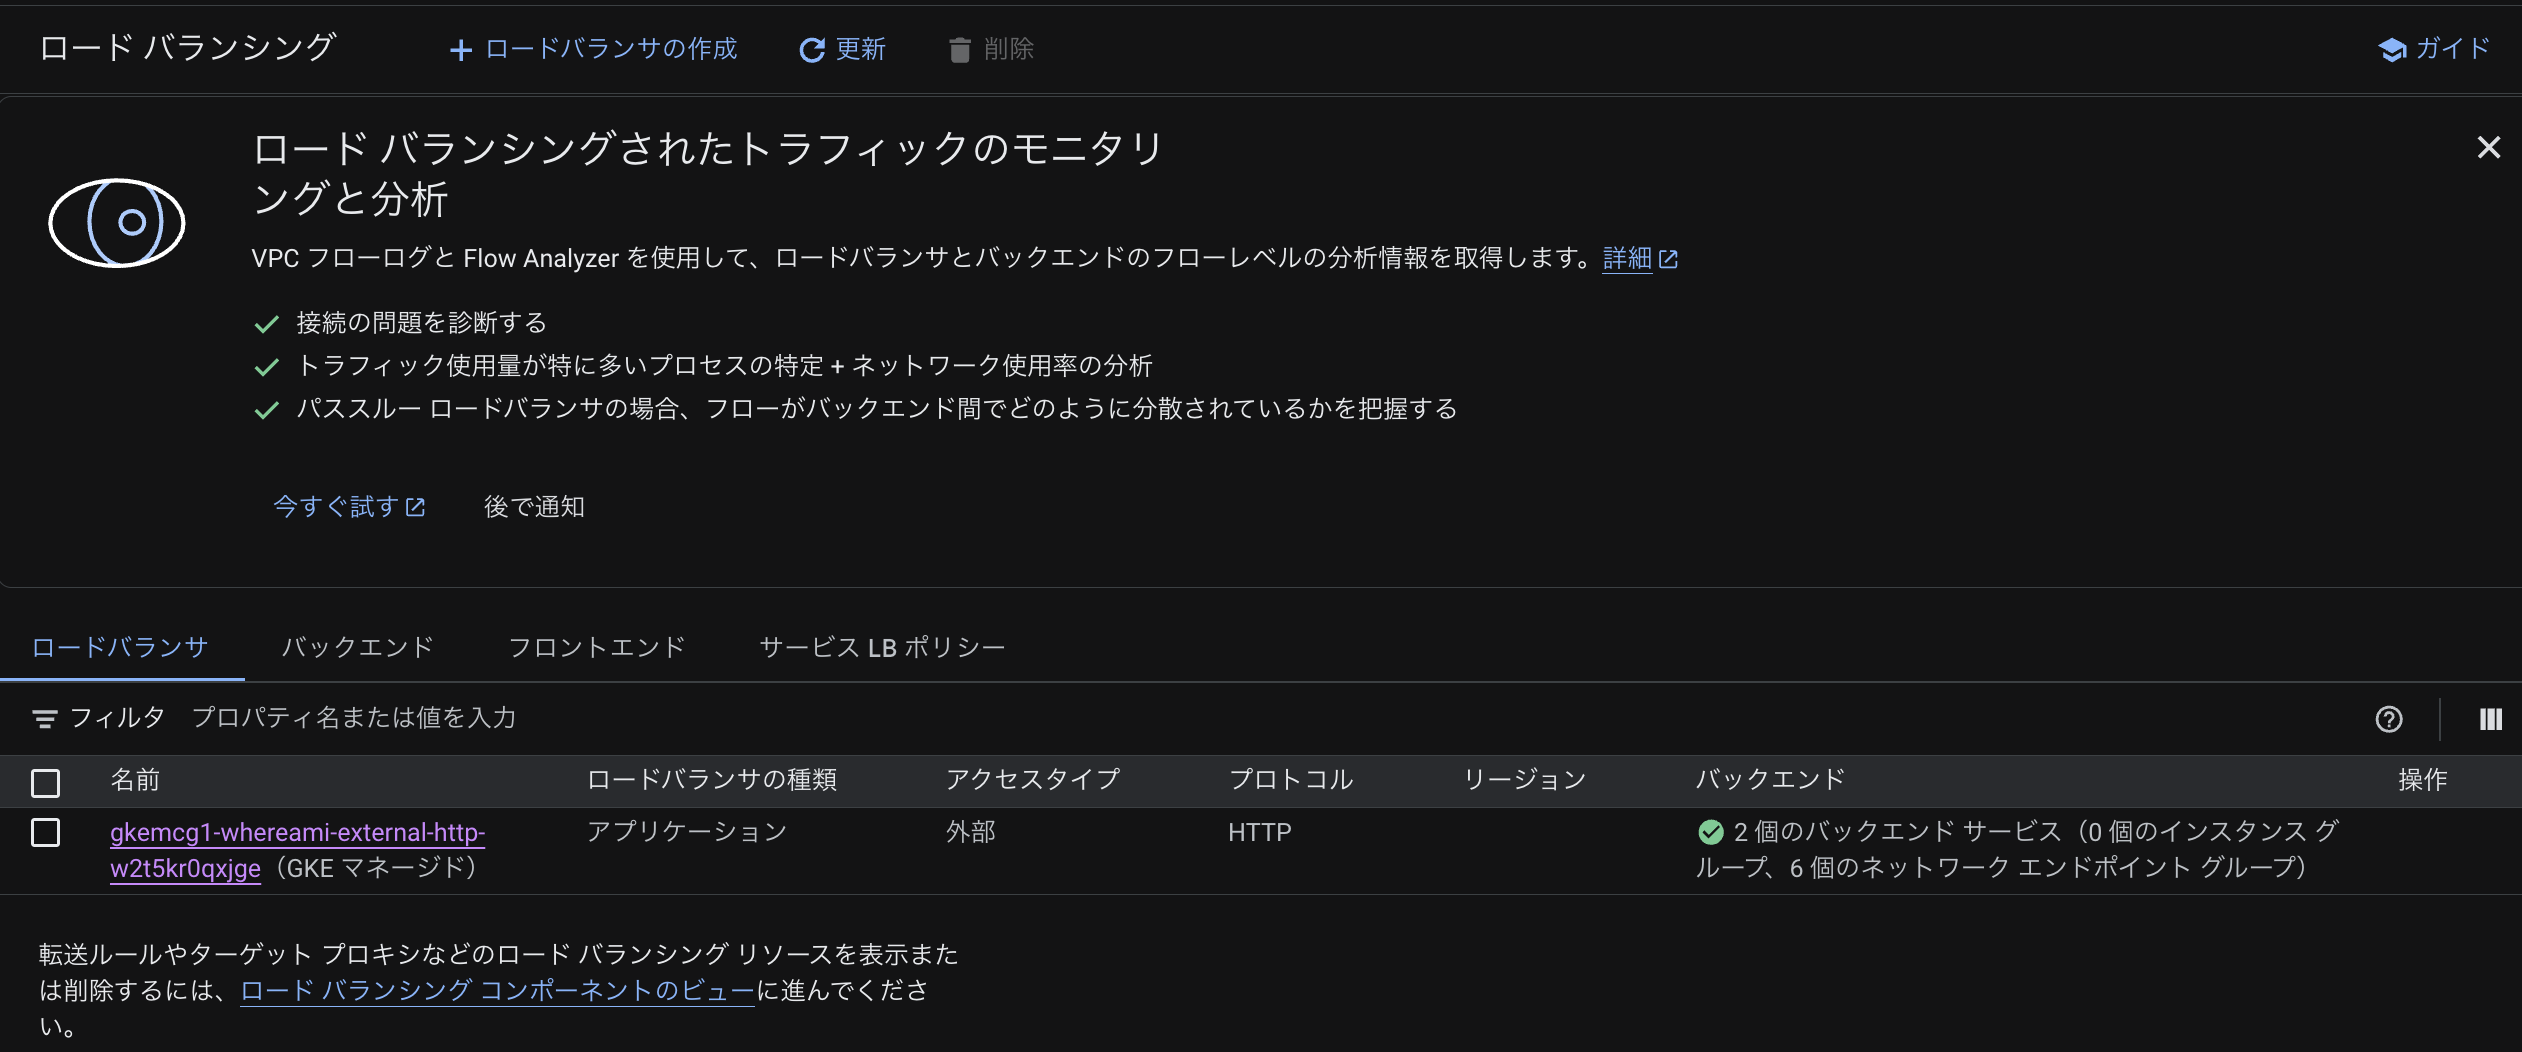Open the refresh (更新) icon to reload list
This screenshot has width=2522, height=1052.
tap(813, 48)
